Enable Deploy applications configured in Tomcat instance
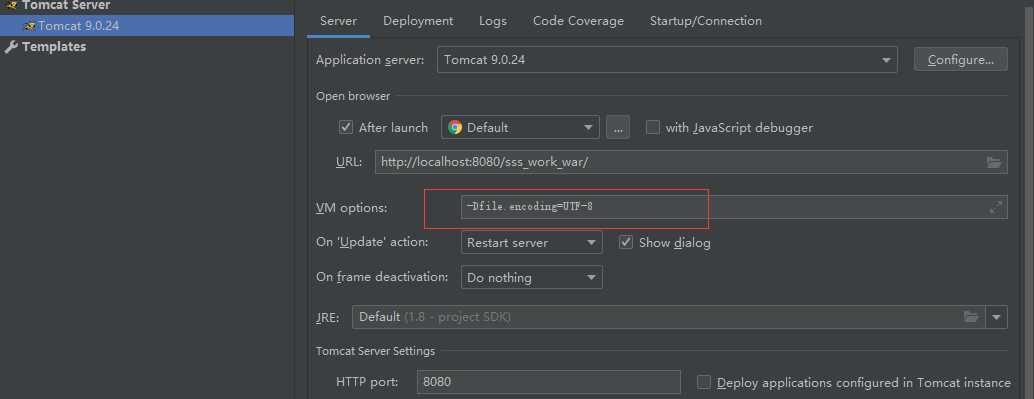Image resolution: width=1034 pixels, height=399 pixels. tap(704, 382)
